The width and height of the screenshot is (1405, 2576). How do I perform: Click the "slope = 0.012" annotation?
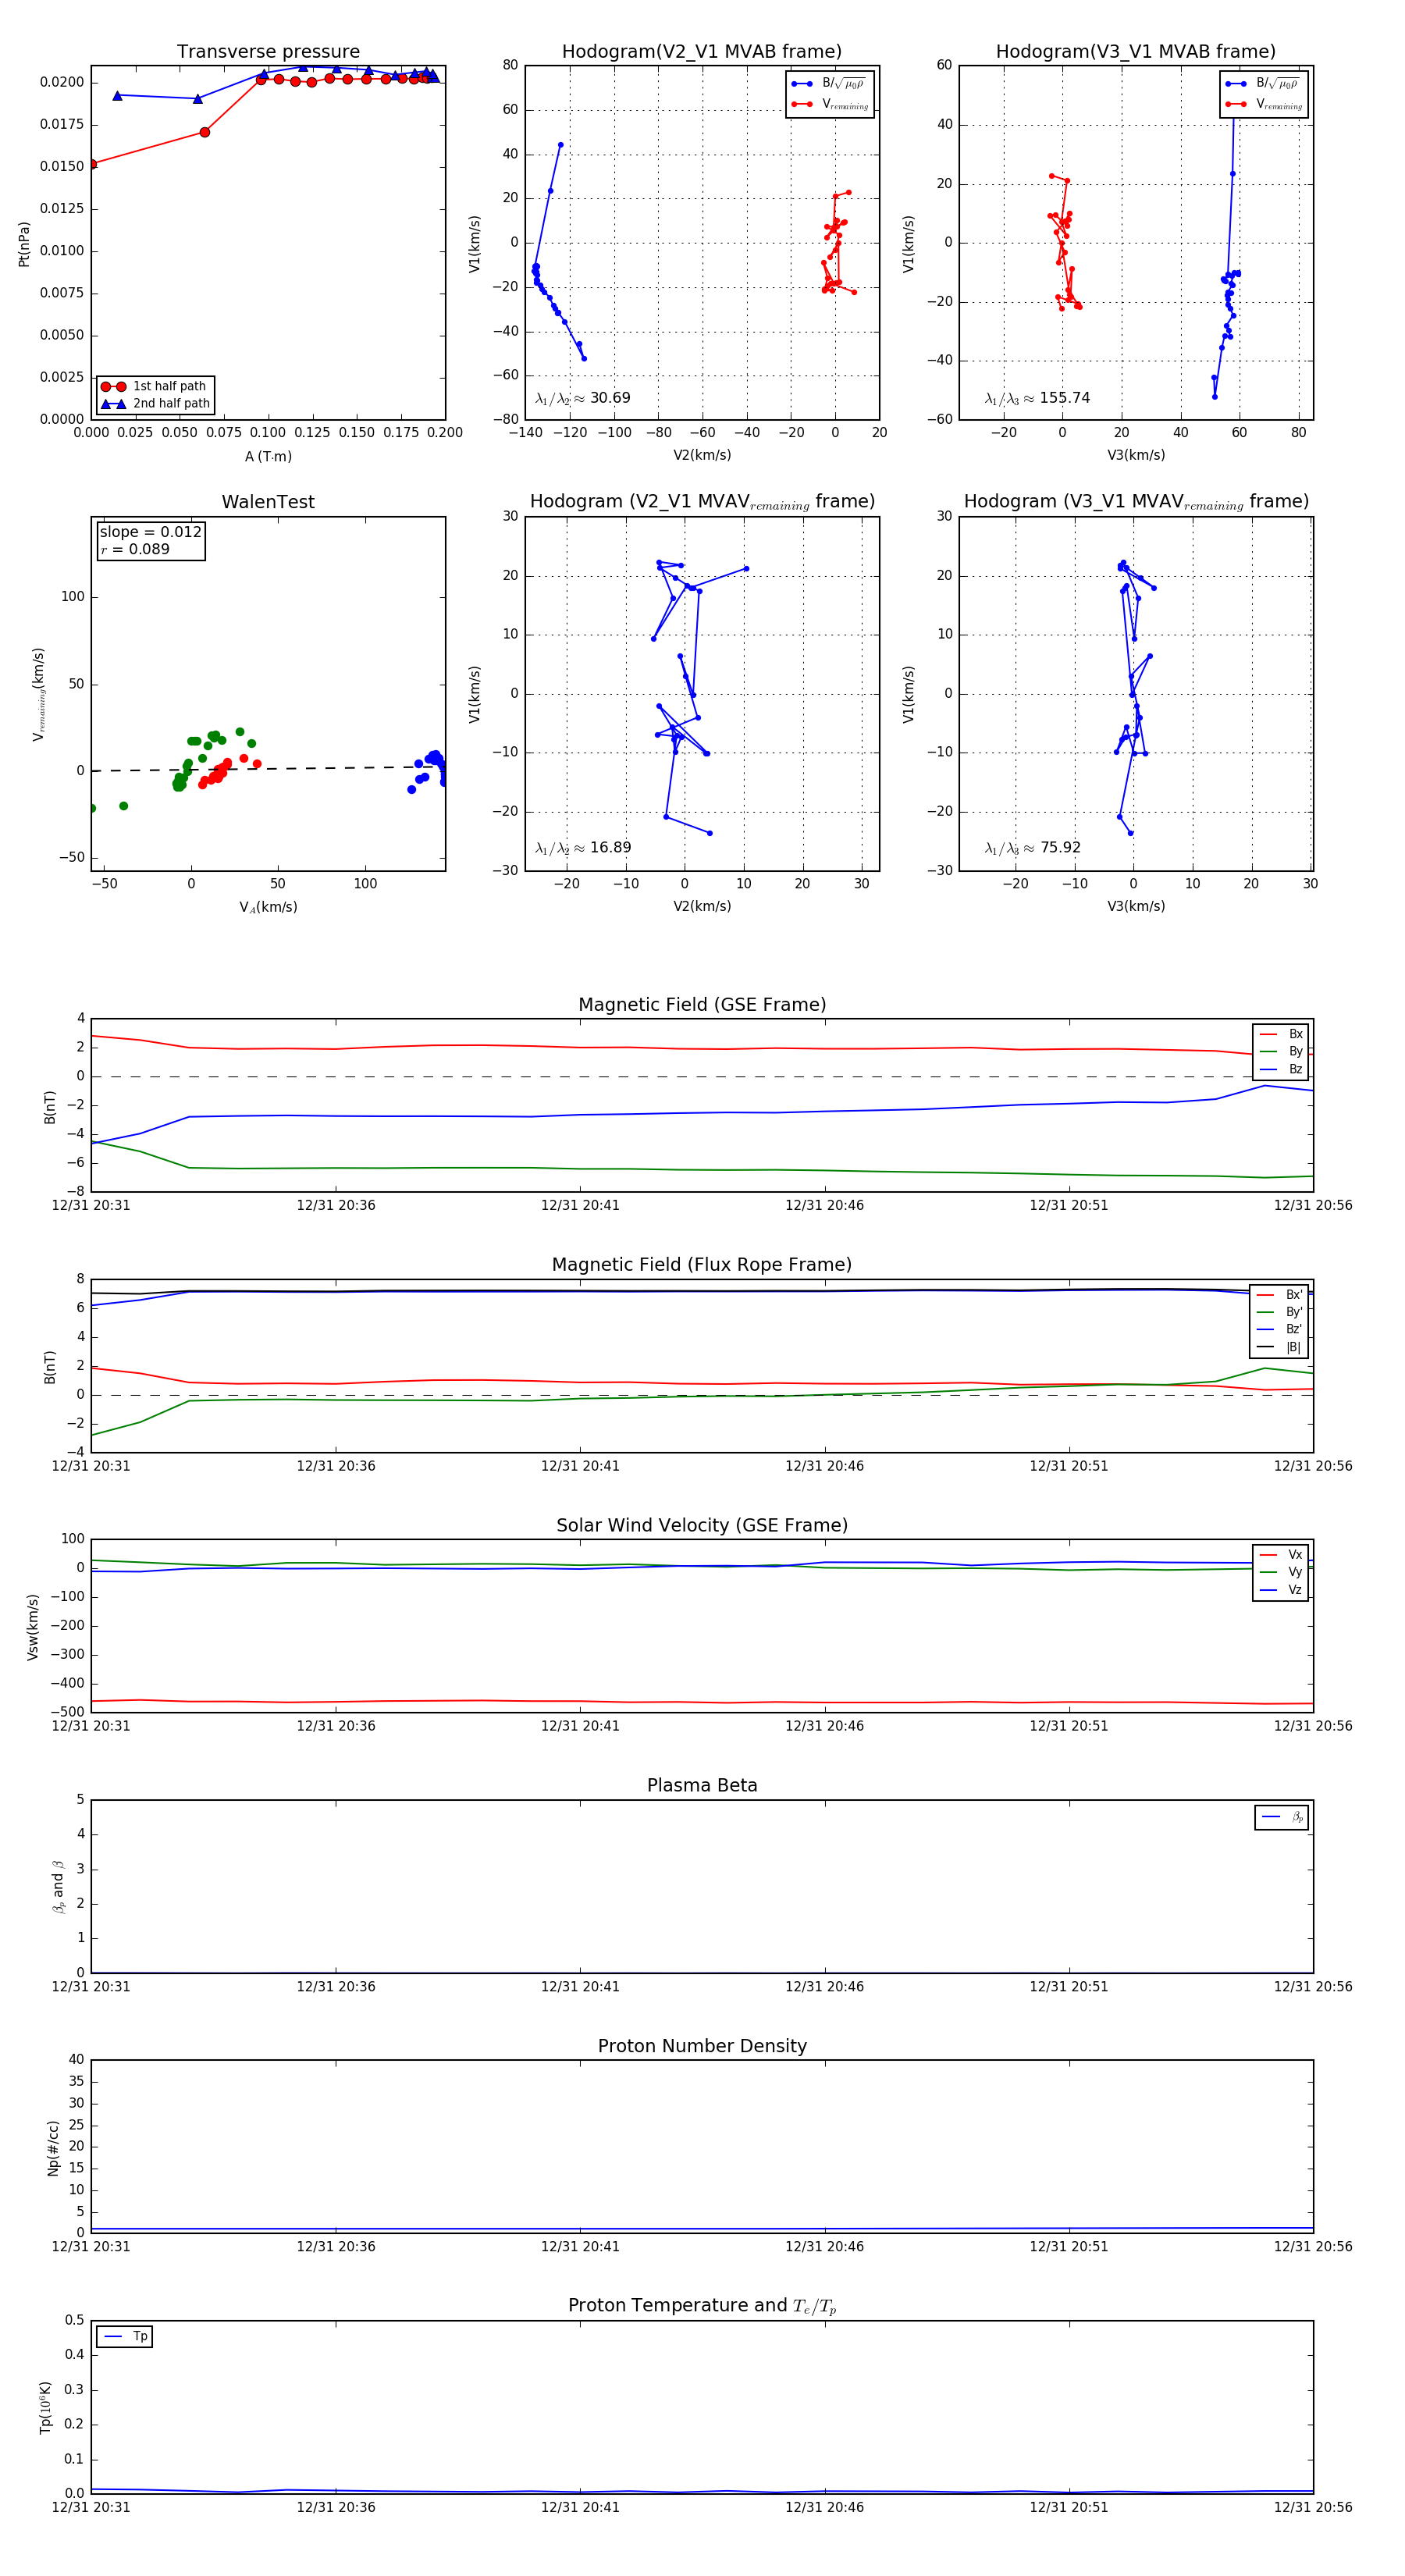tap(150, 532)
